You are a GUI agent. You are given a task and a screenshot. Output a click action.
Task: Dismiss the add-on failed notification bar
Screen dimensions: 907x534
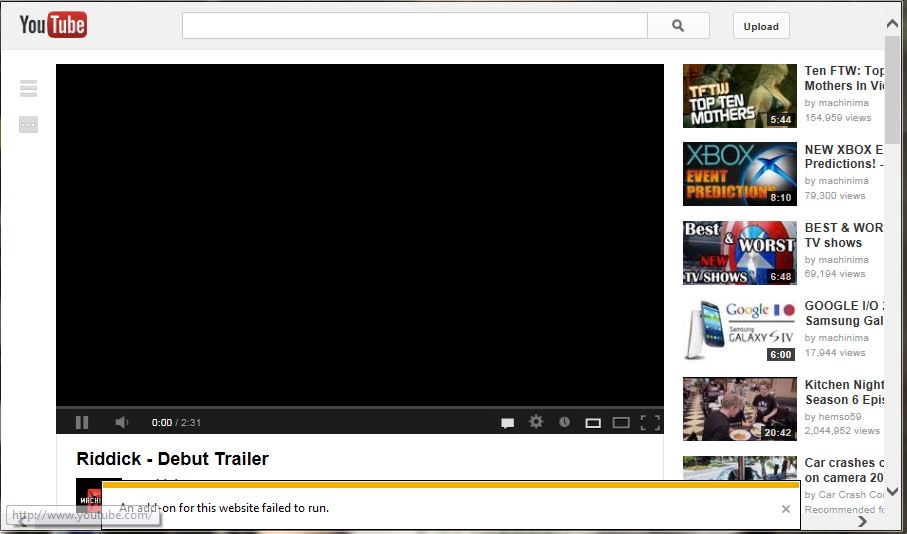(786, 509)
